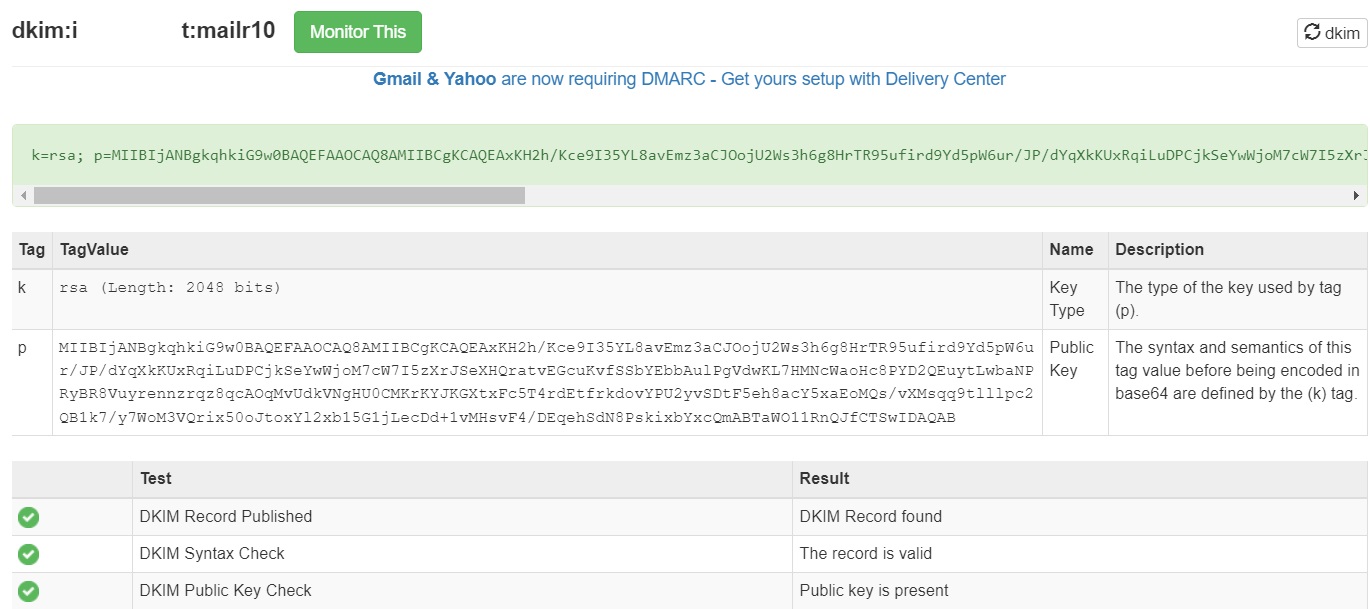Click the green check for DKIM Syntax Check

coord(29,554)
